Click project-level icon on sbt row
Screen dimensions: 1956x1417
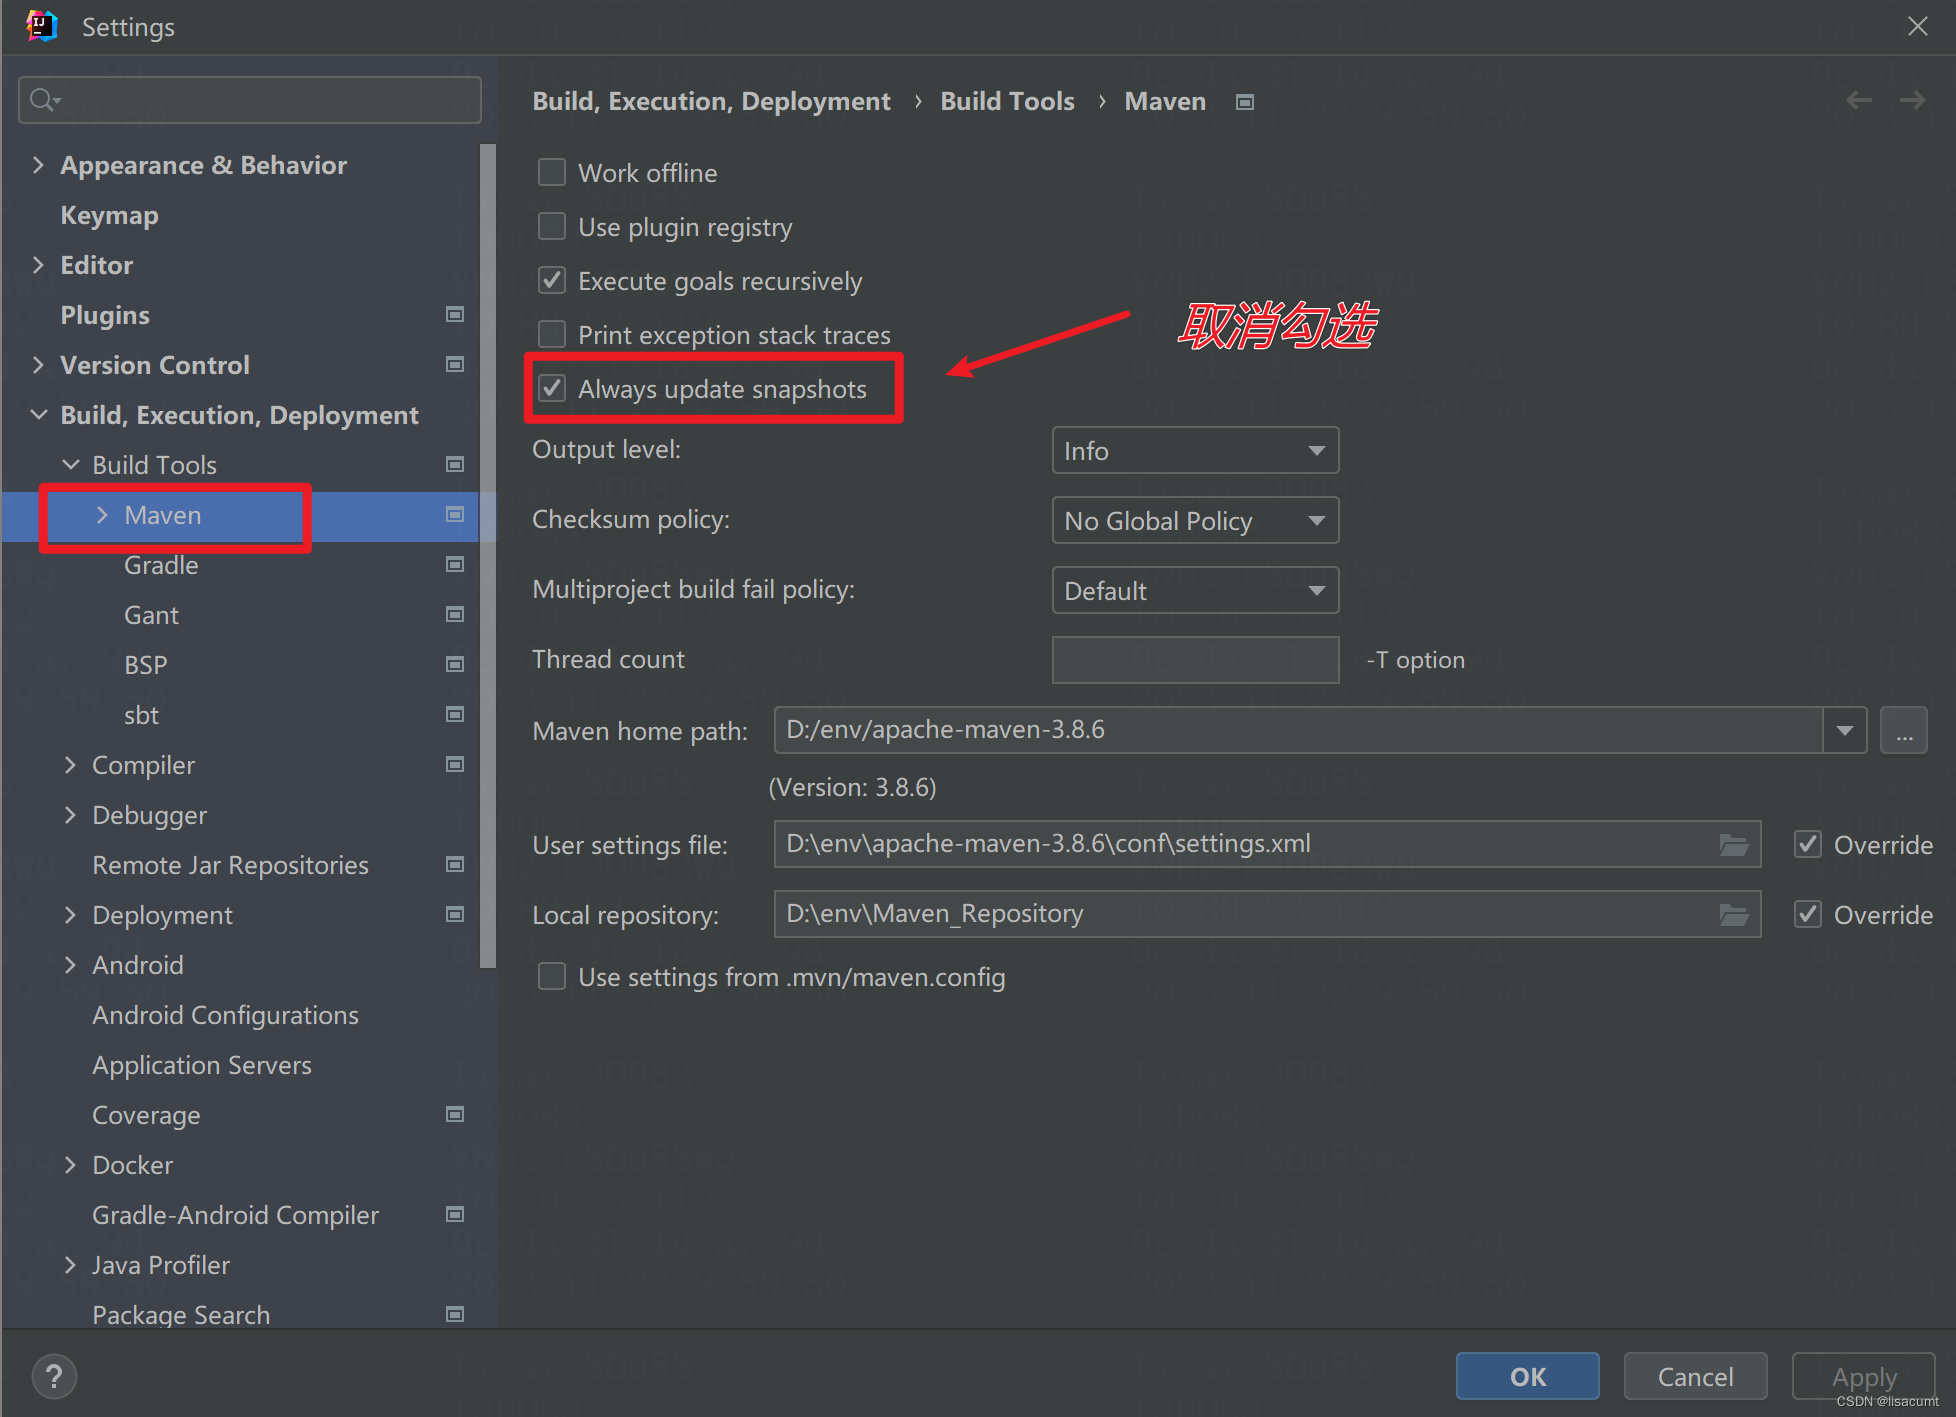(x=455, y=714)
